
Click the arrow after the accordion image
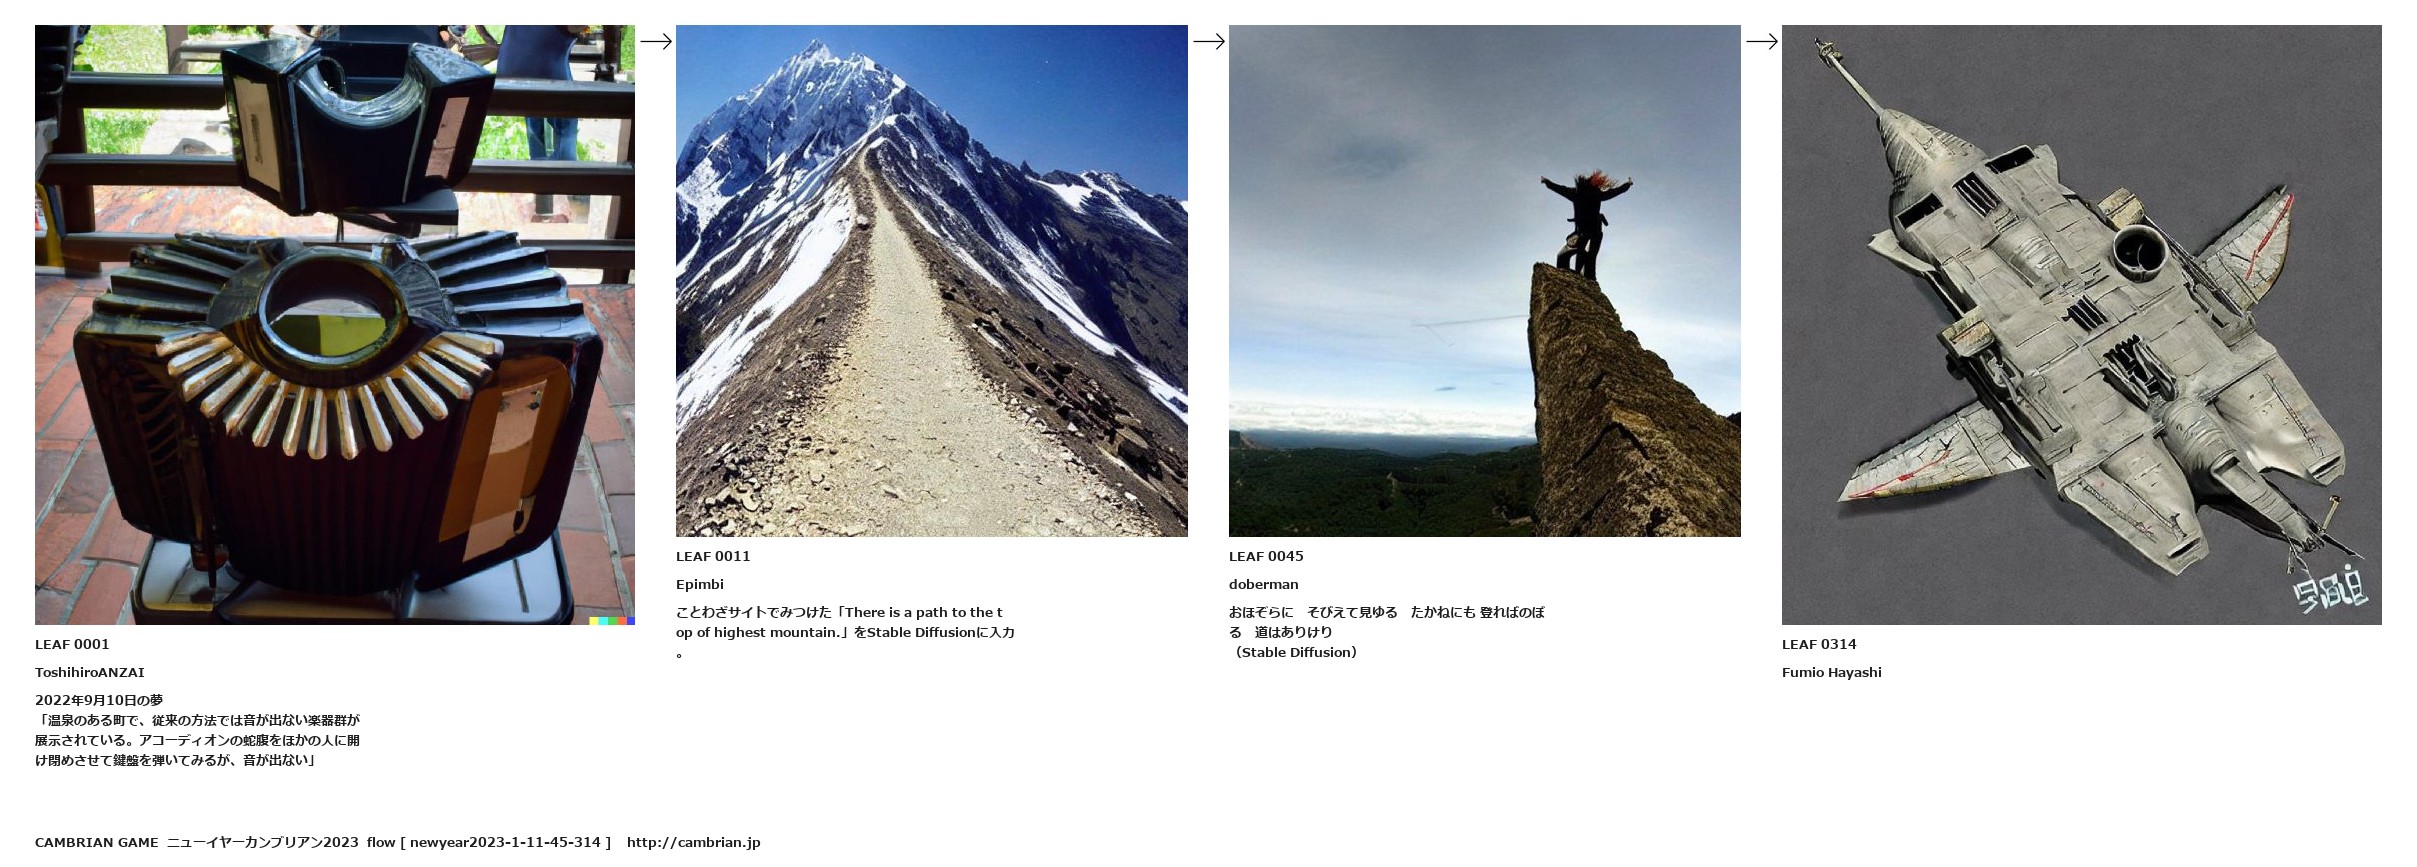pyautogui.click(x=656, y=41)
